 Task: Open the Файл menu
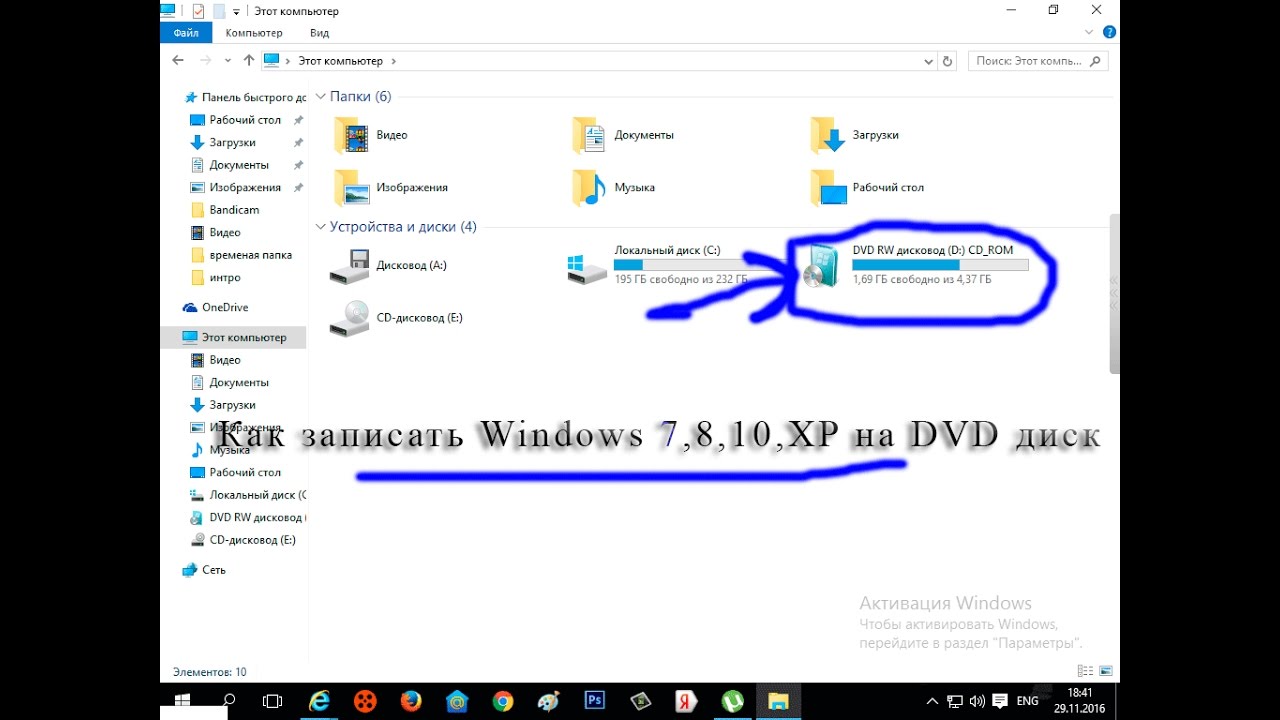tap(186, 32)
